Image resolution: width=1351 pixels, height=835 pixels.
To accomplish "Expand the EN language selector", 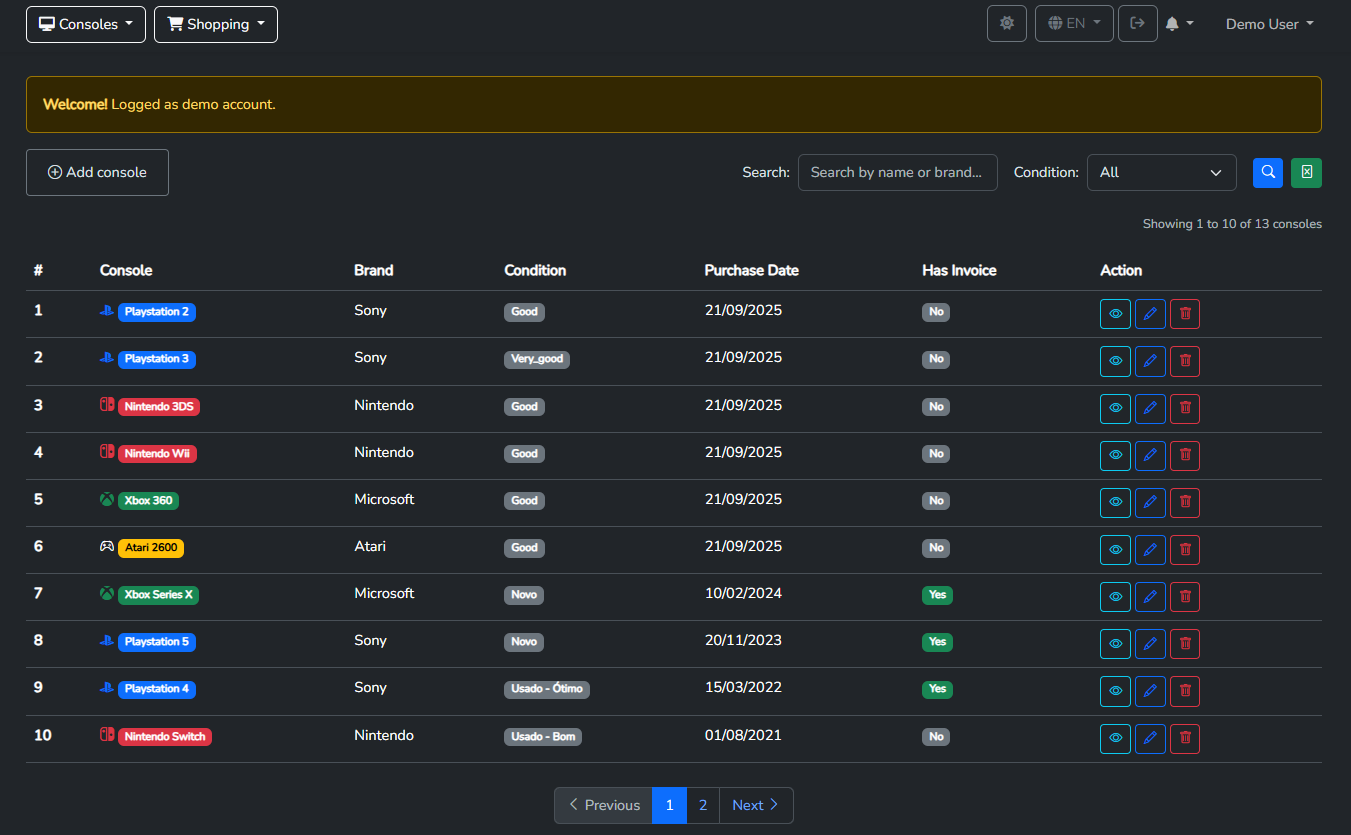I will [x=1074, y=23].
